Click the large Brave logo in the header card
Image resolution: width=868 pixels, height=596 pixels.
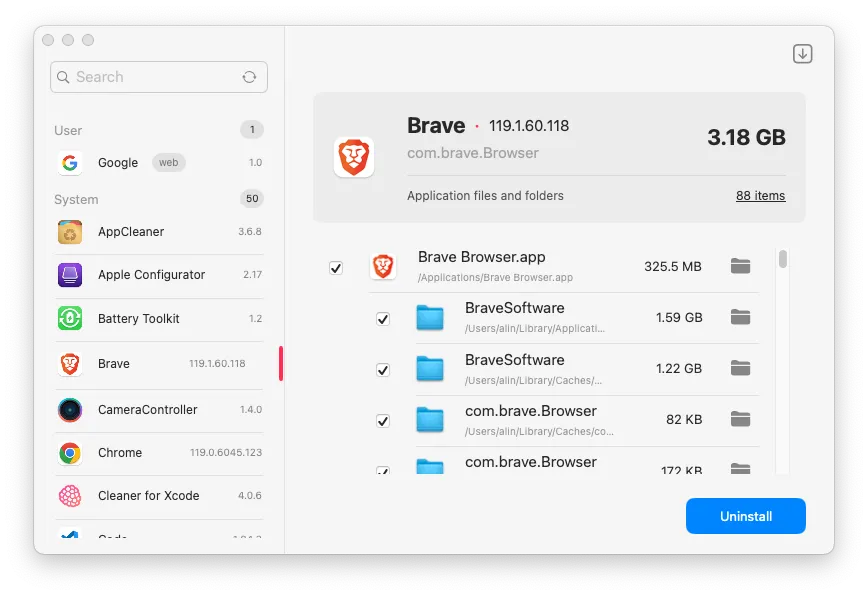[354, 157]
